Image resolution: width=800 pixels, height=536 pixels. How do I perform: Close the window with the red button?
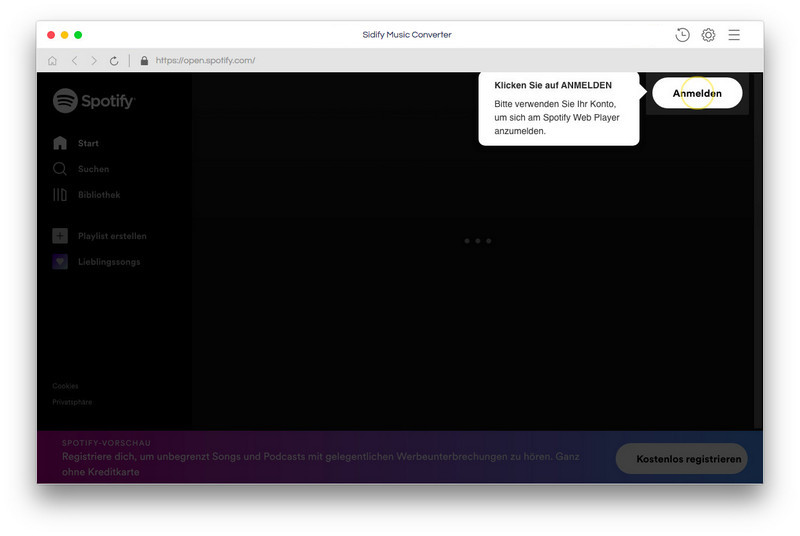51,35
